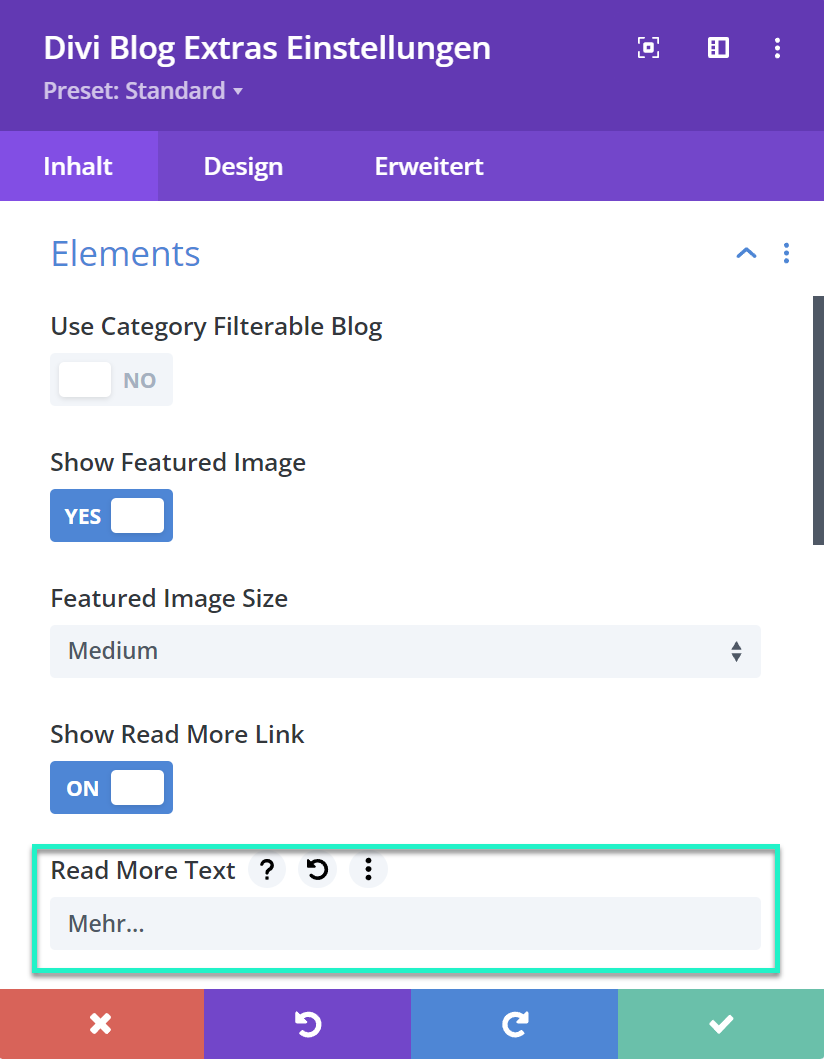Click the red discard changes X button
The width and height of the screenshot is (824, 1059).
click(x=101, y=1024)
